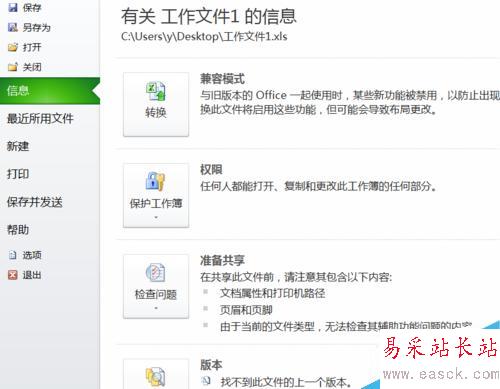
Task: Click the 打开 menu label
Action: coord(32,47)
